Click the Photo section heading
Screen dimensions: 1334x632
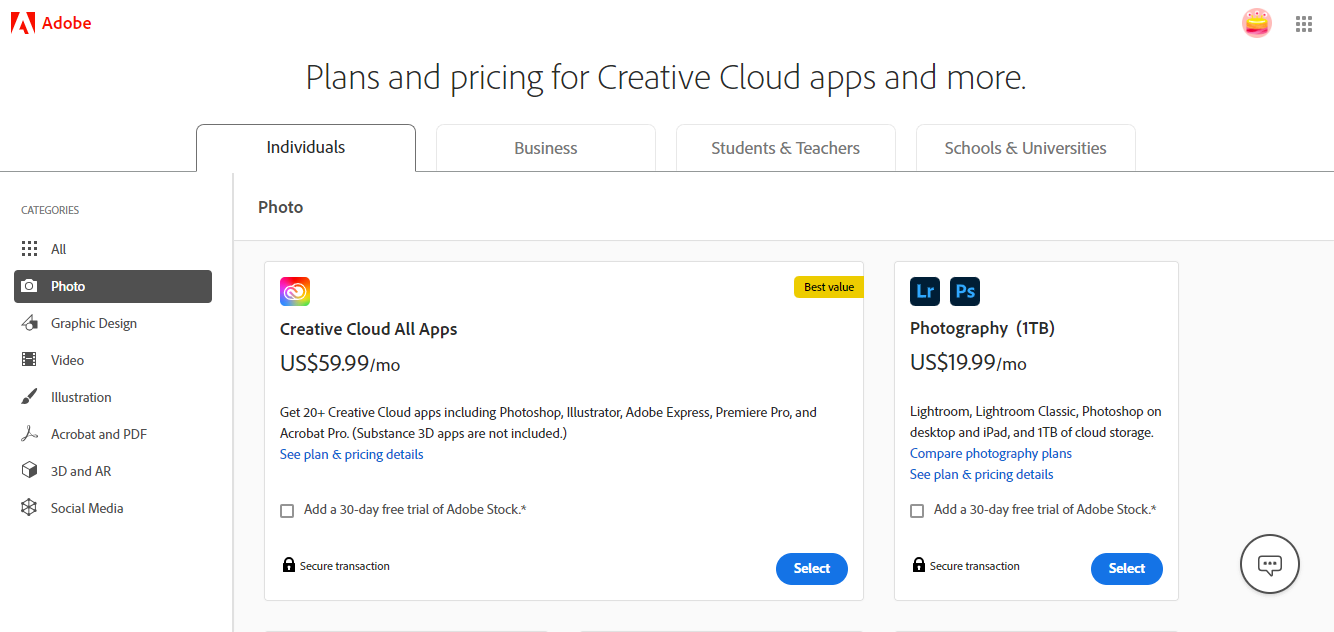pos(281,207)
